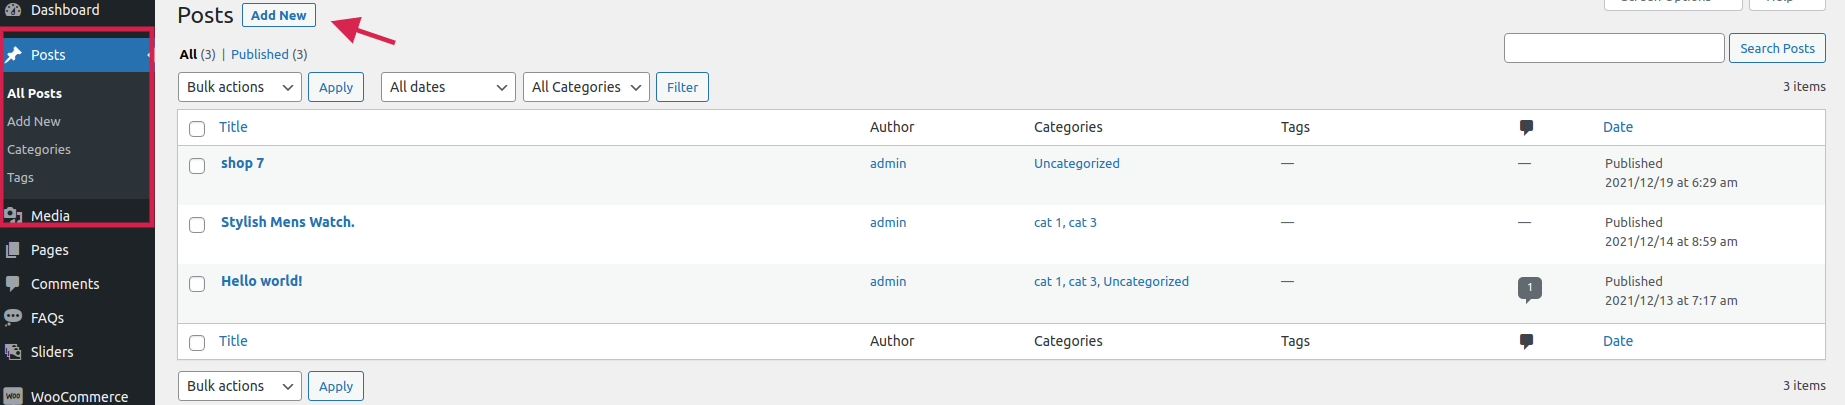Open the Published posts filter link
1845x405 pixels.
coord(260,55)
